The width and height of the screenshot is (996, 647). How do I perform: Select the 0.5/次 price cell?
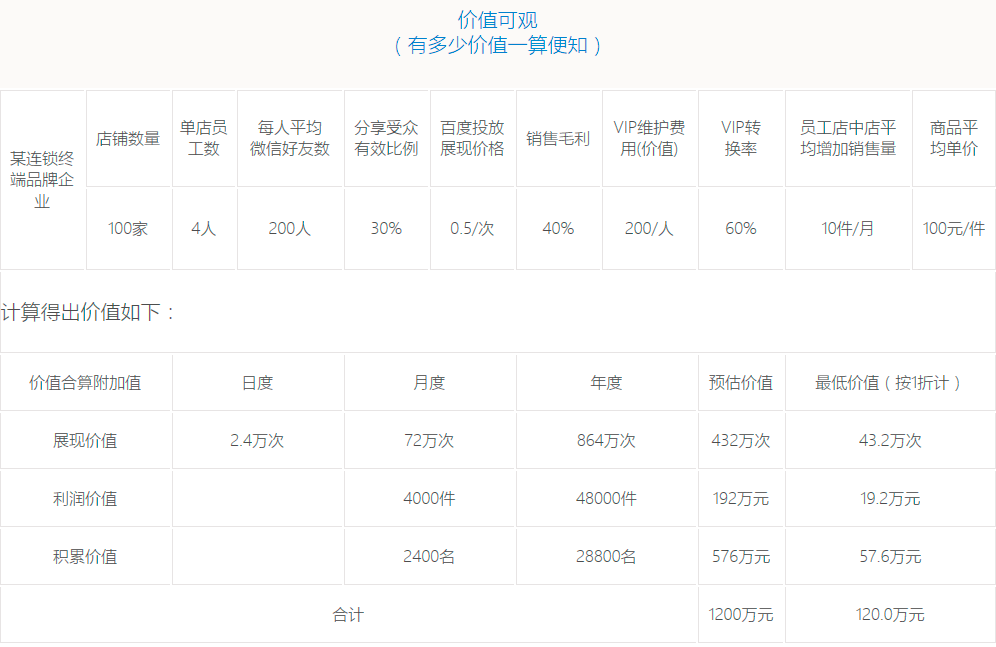pos(472,229)
